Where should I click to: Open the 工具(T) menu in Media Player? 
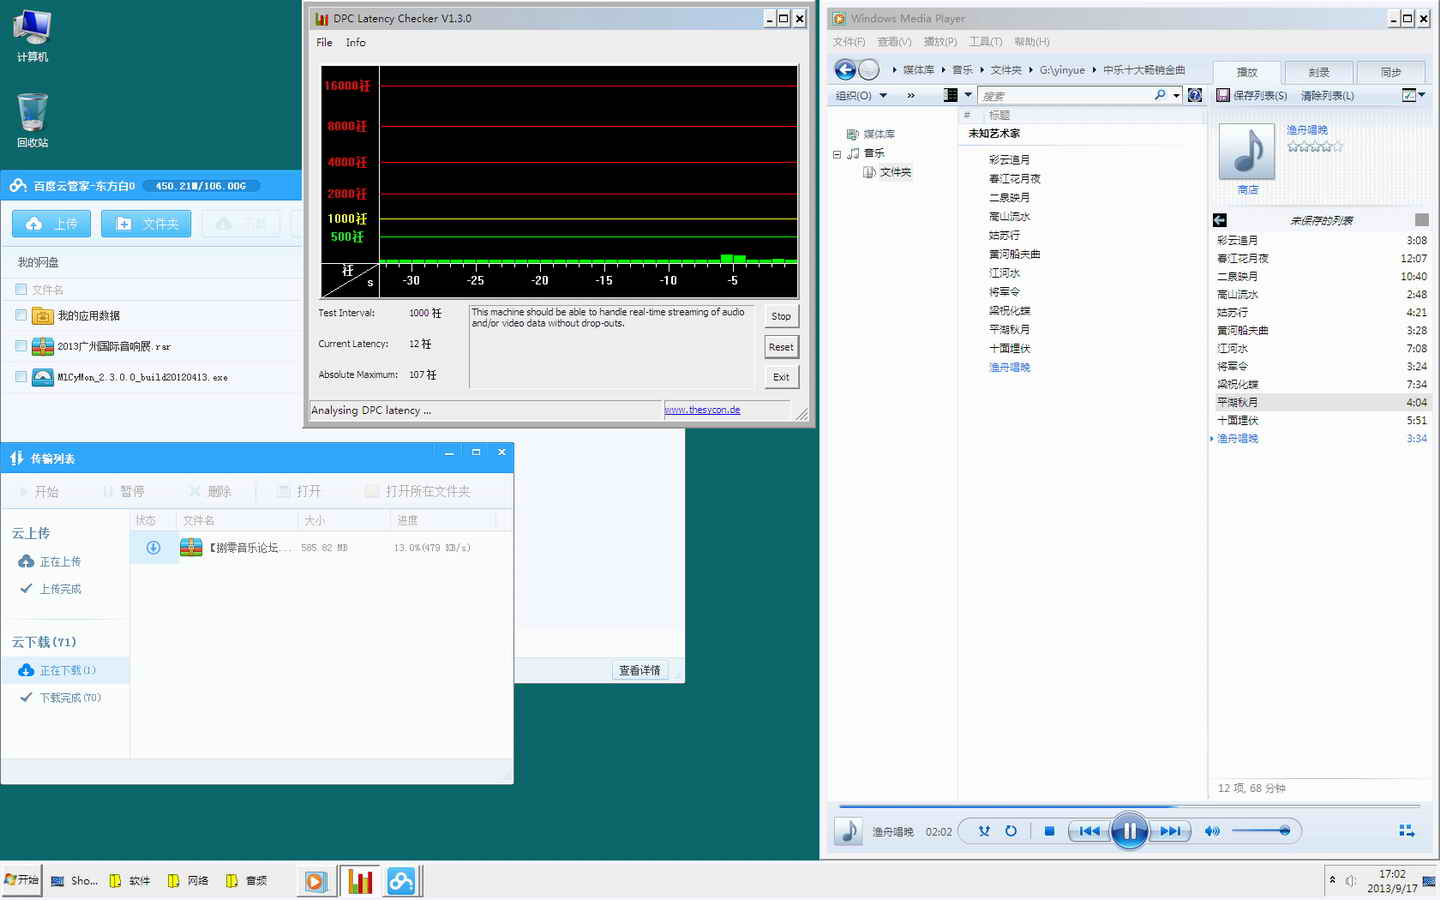985,42
